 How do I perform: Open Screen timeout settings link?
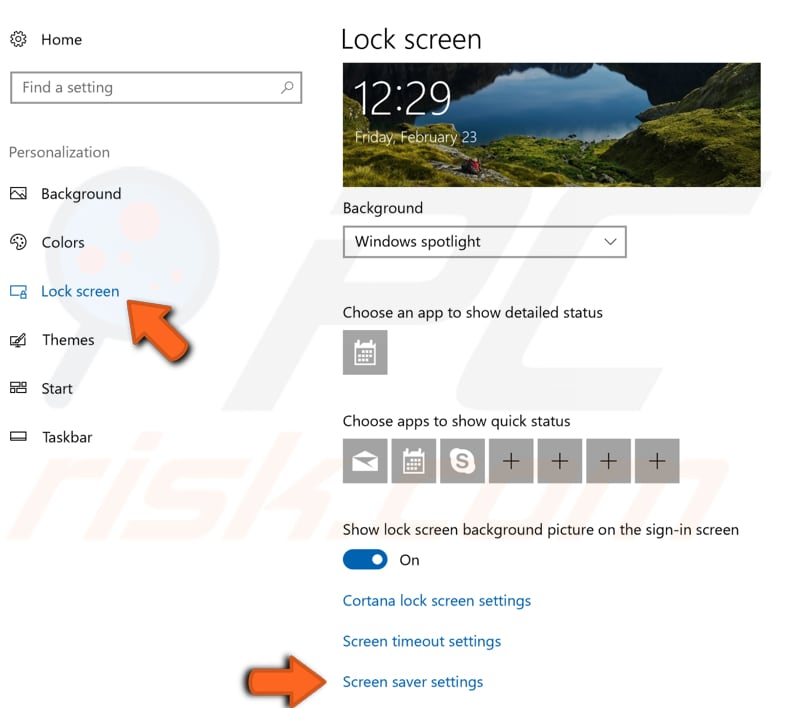[x=422, y=641]
